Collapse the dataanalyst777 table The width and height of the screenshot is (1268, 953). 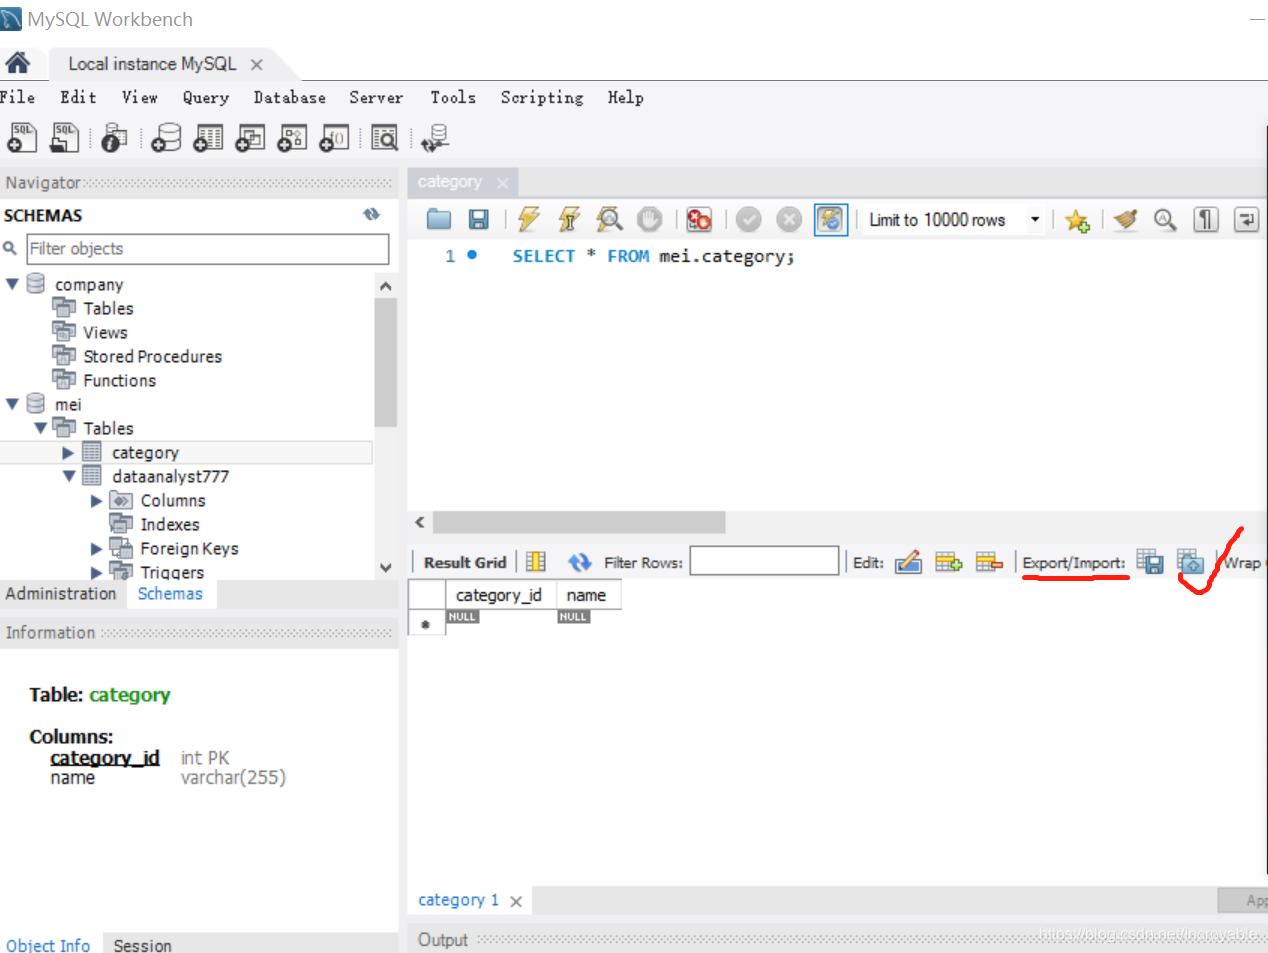point(68,476)
